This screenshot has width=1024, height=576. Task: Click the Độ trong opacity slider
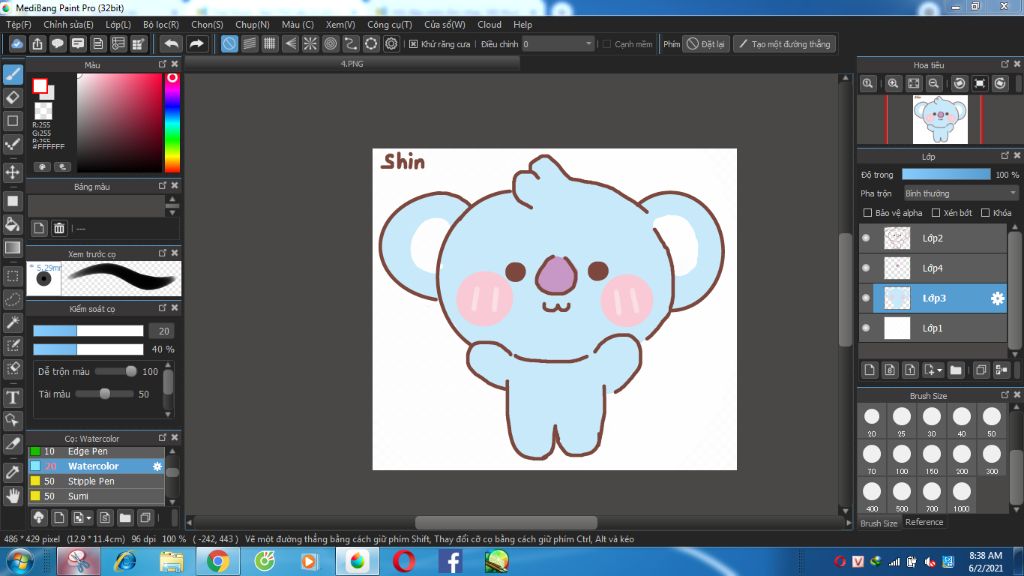point(946,174)
